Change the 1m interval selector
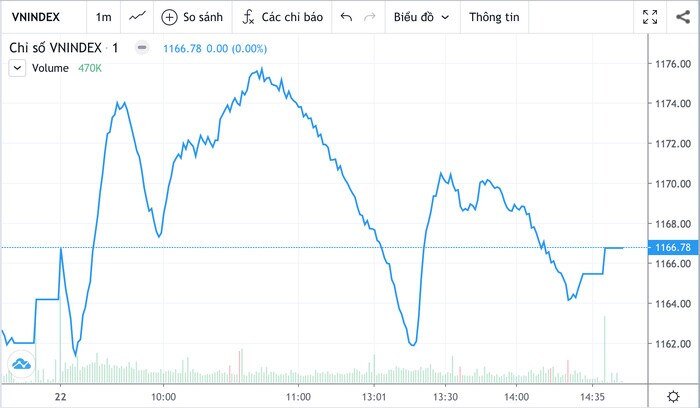The image size is (700, 408). 103,17
